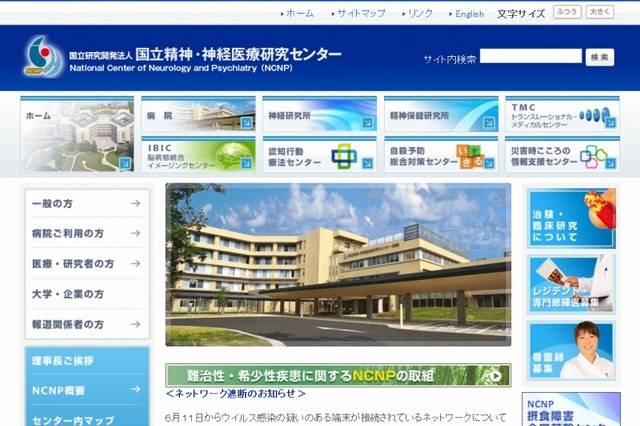Click the play arrow on the green NCNP banner
Screen dimensions: 640x426
click(x=495, y=376)
